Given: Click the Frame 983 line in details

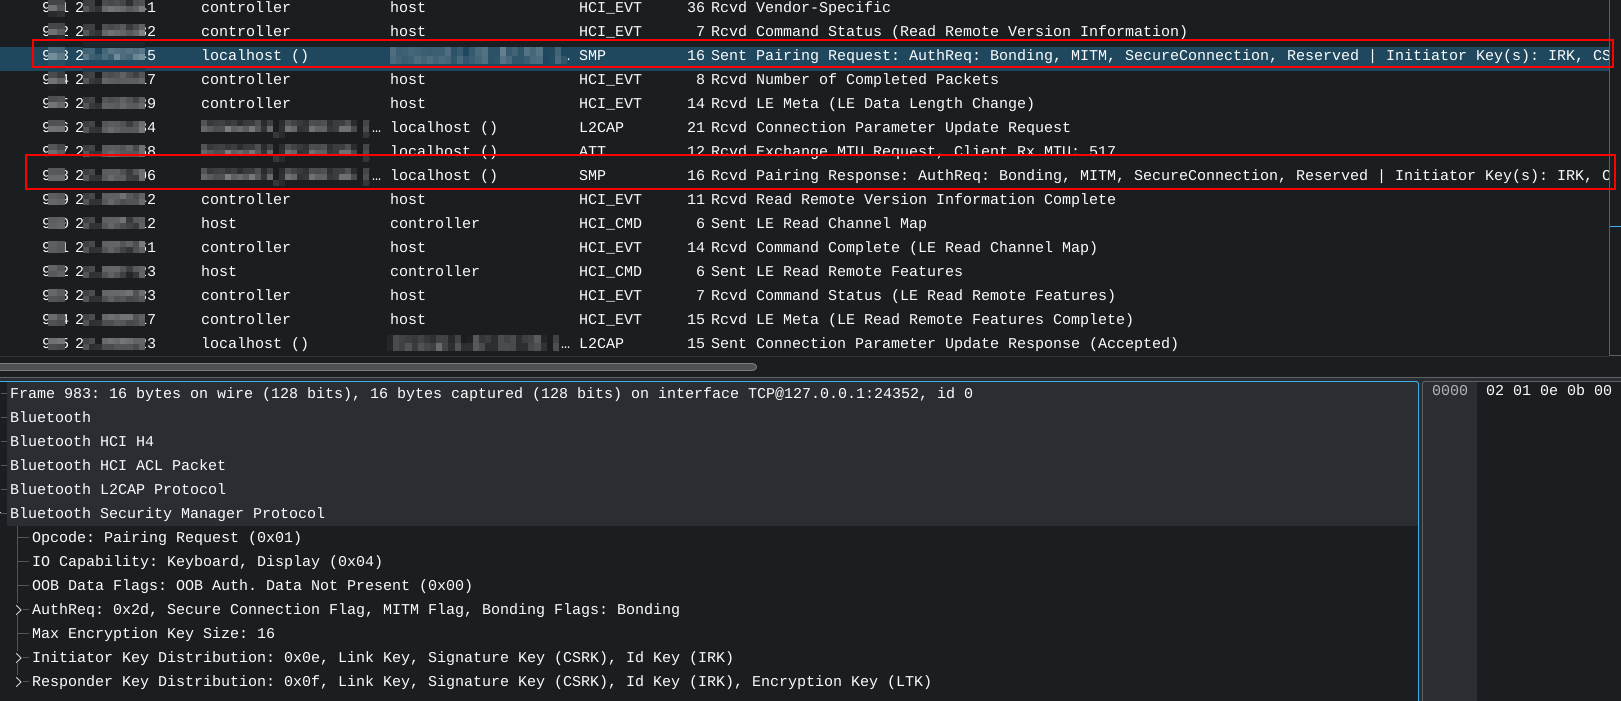Looking at the screenshot, I should [x=490, y=394].
